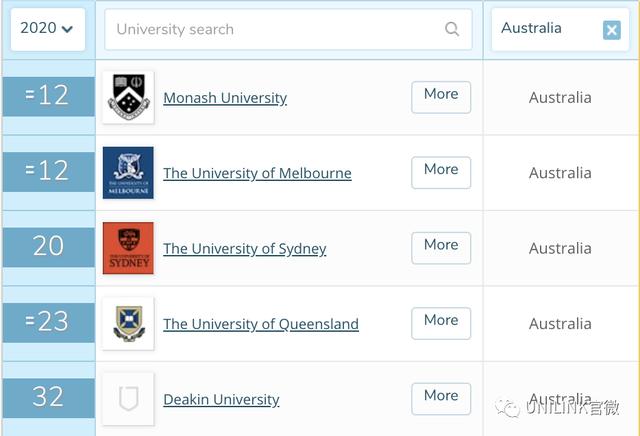Click the Australia country filter box
Screen dimensions: 640x436
(x=560, y=29)
